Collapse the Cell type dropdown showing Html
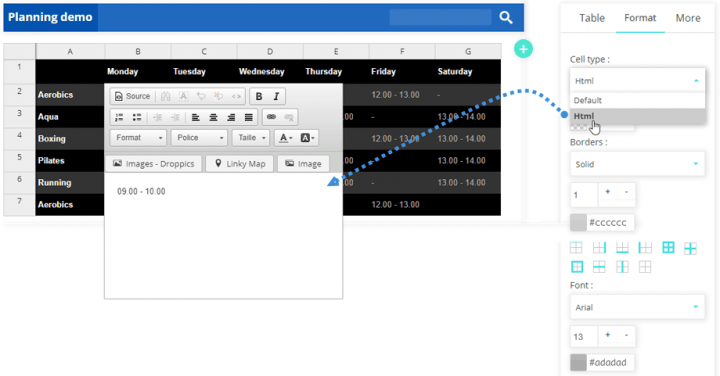Screen dimensions: 720x376 point(637,81)
